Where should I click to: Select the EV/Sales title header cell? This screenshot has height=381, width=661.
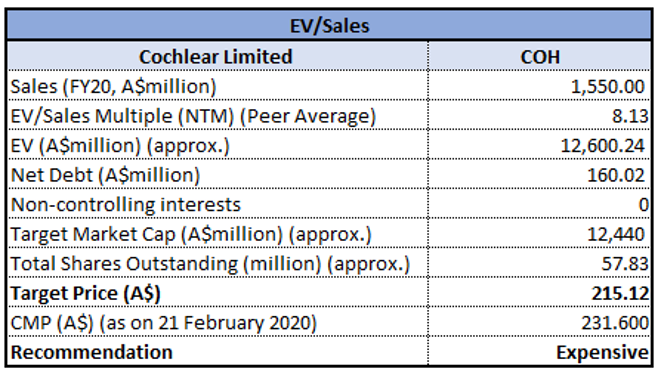click(x=329, y=25)
